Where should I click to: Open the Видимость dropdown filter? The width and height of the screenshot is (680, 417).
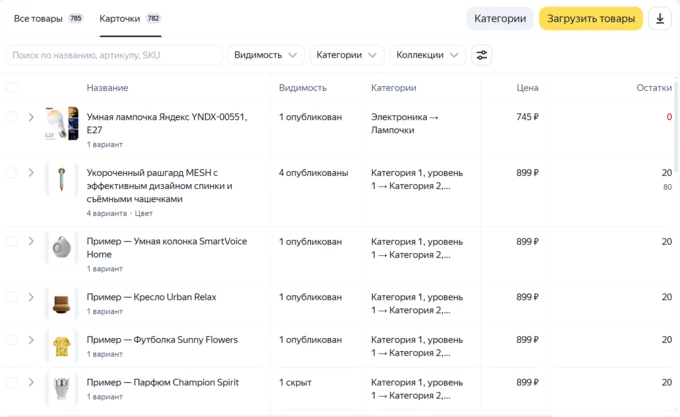(266, 55)
